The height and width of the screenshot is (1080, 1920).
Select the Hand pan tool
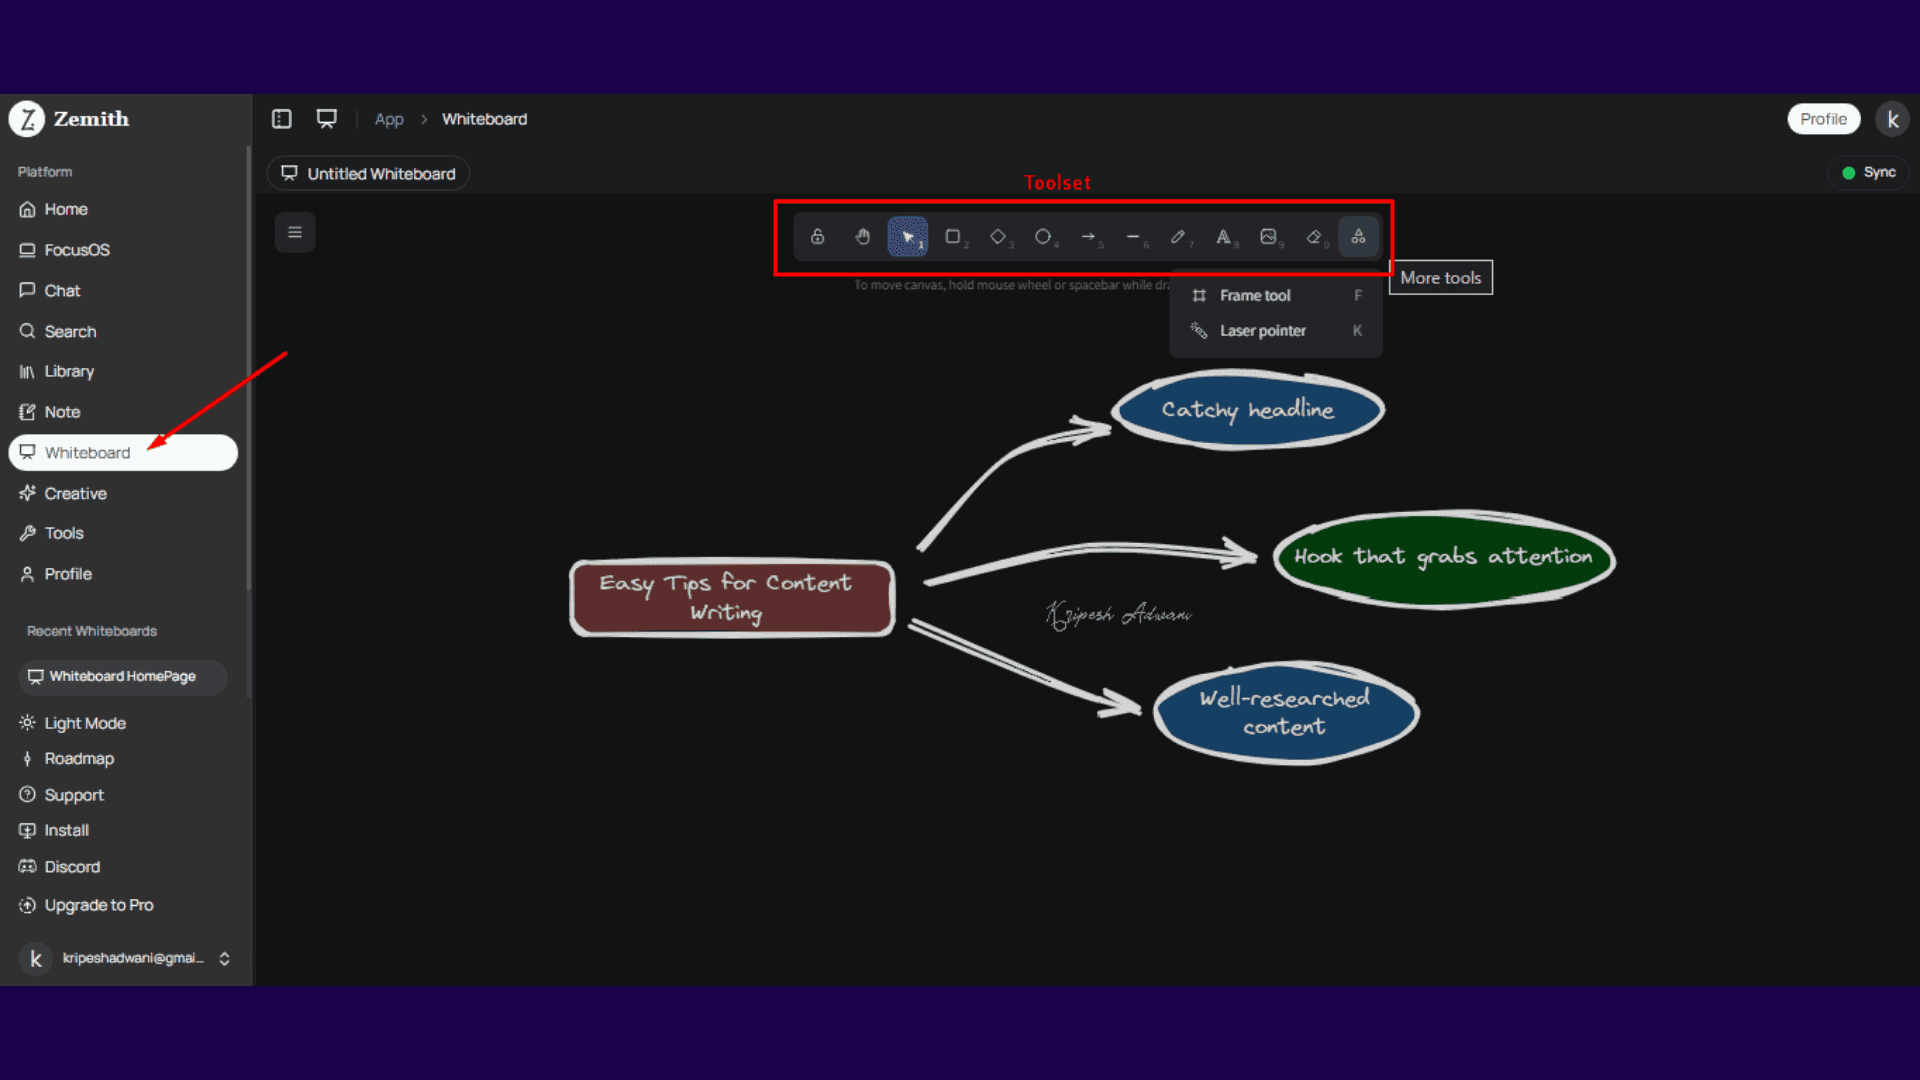point(862,237)
